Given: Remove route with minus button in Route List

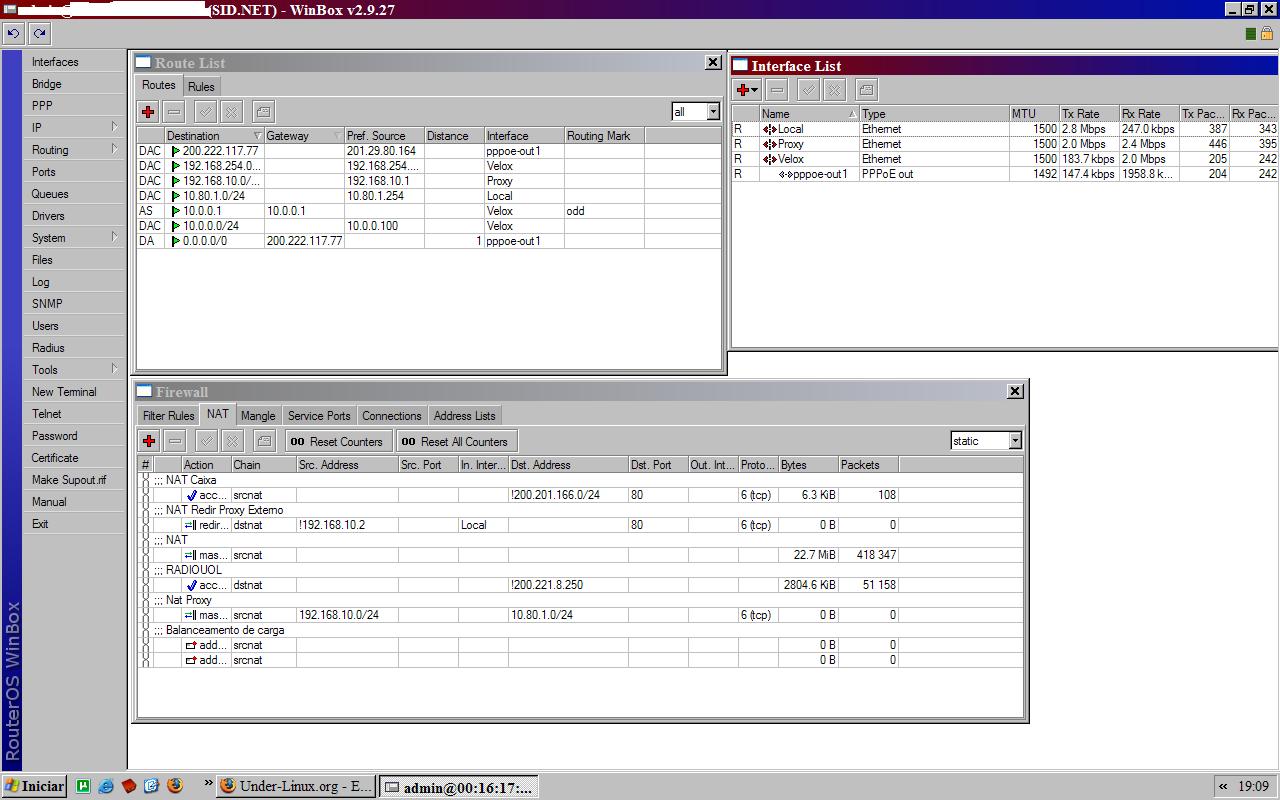Looking at the screenshot, I should (174, 112).
